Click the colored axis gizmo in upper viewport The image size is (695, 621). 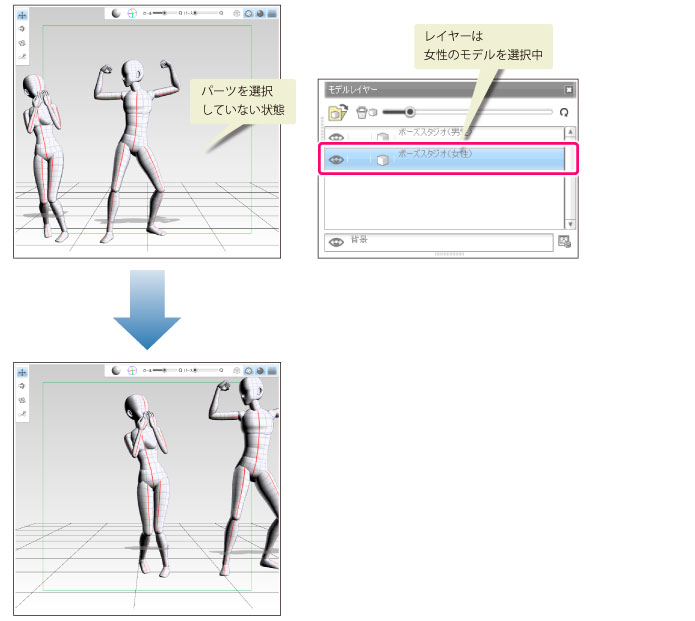pyautogui.click(x=132, y=14)
